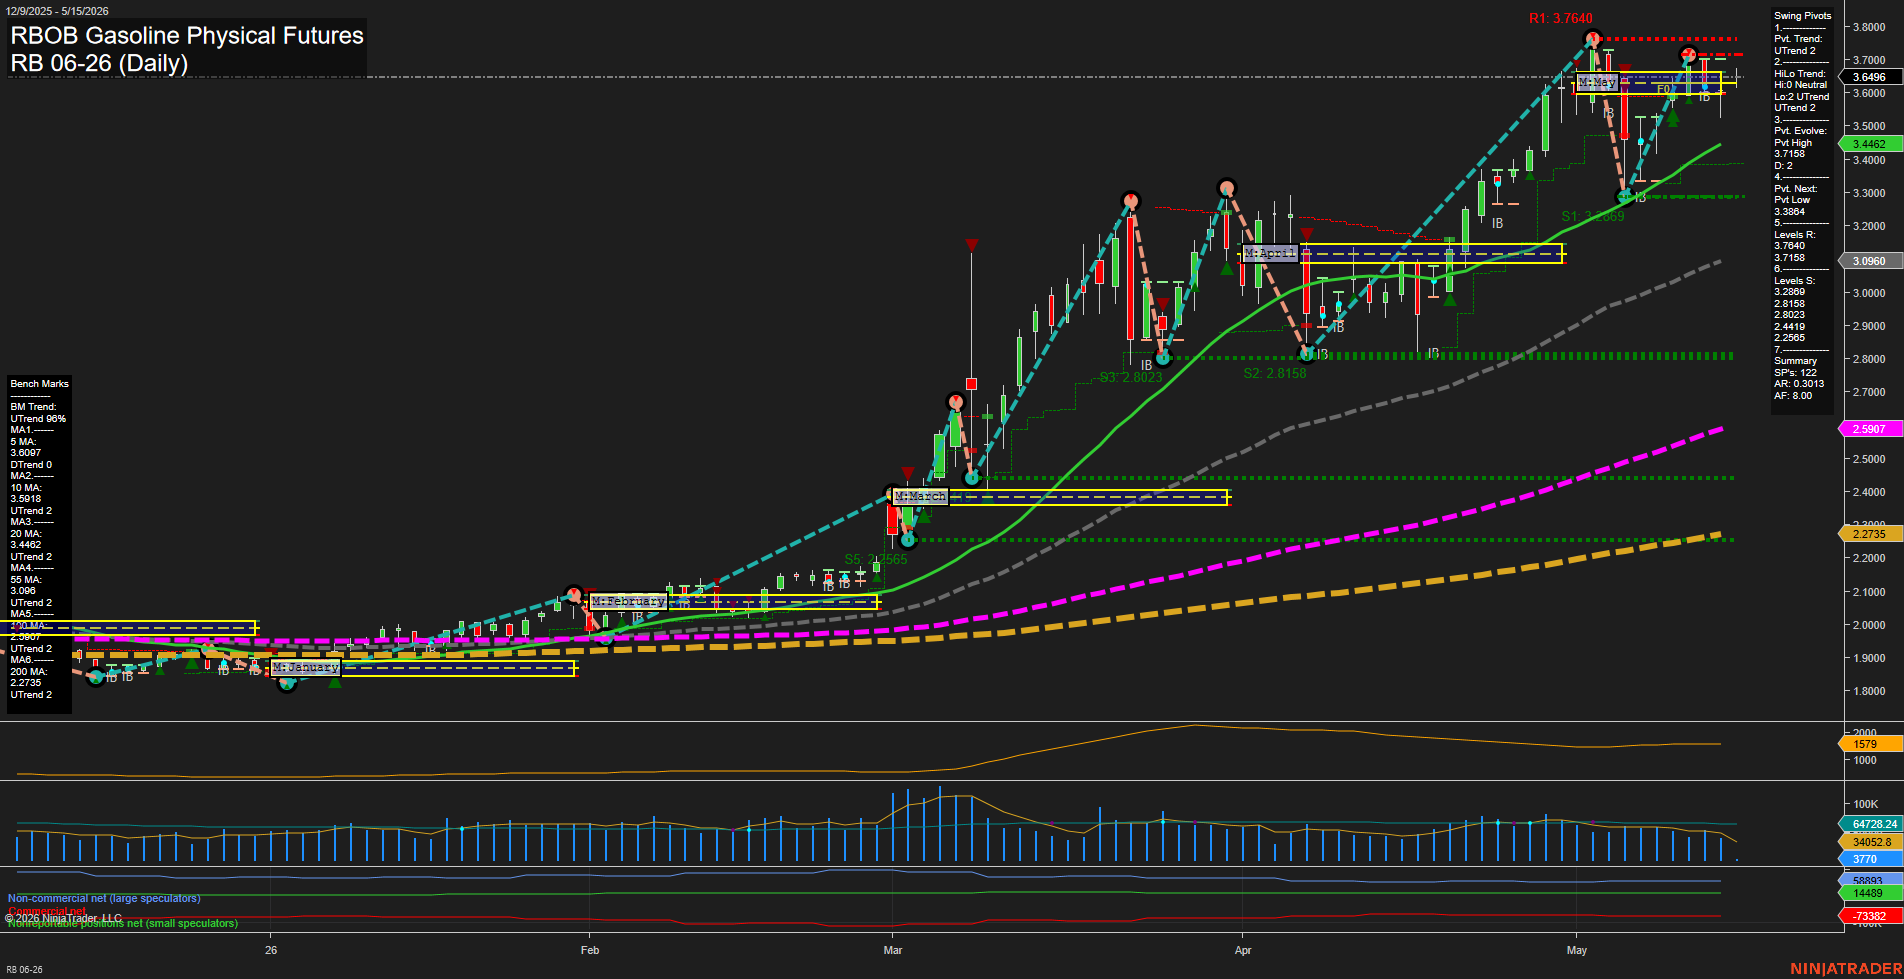Select the F0 label in the May box
The height and width of the screenshot is (979, 1904).
pos(1663,90)
